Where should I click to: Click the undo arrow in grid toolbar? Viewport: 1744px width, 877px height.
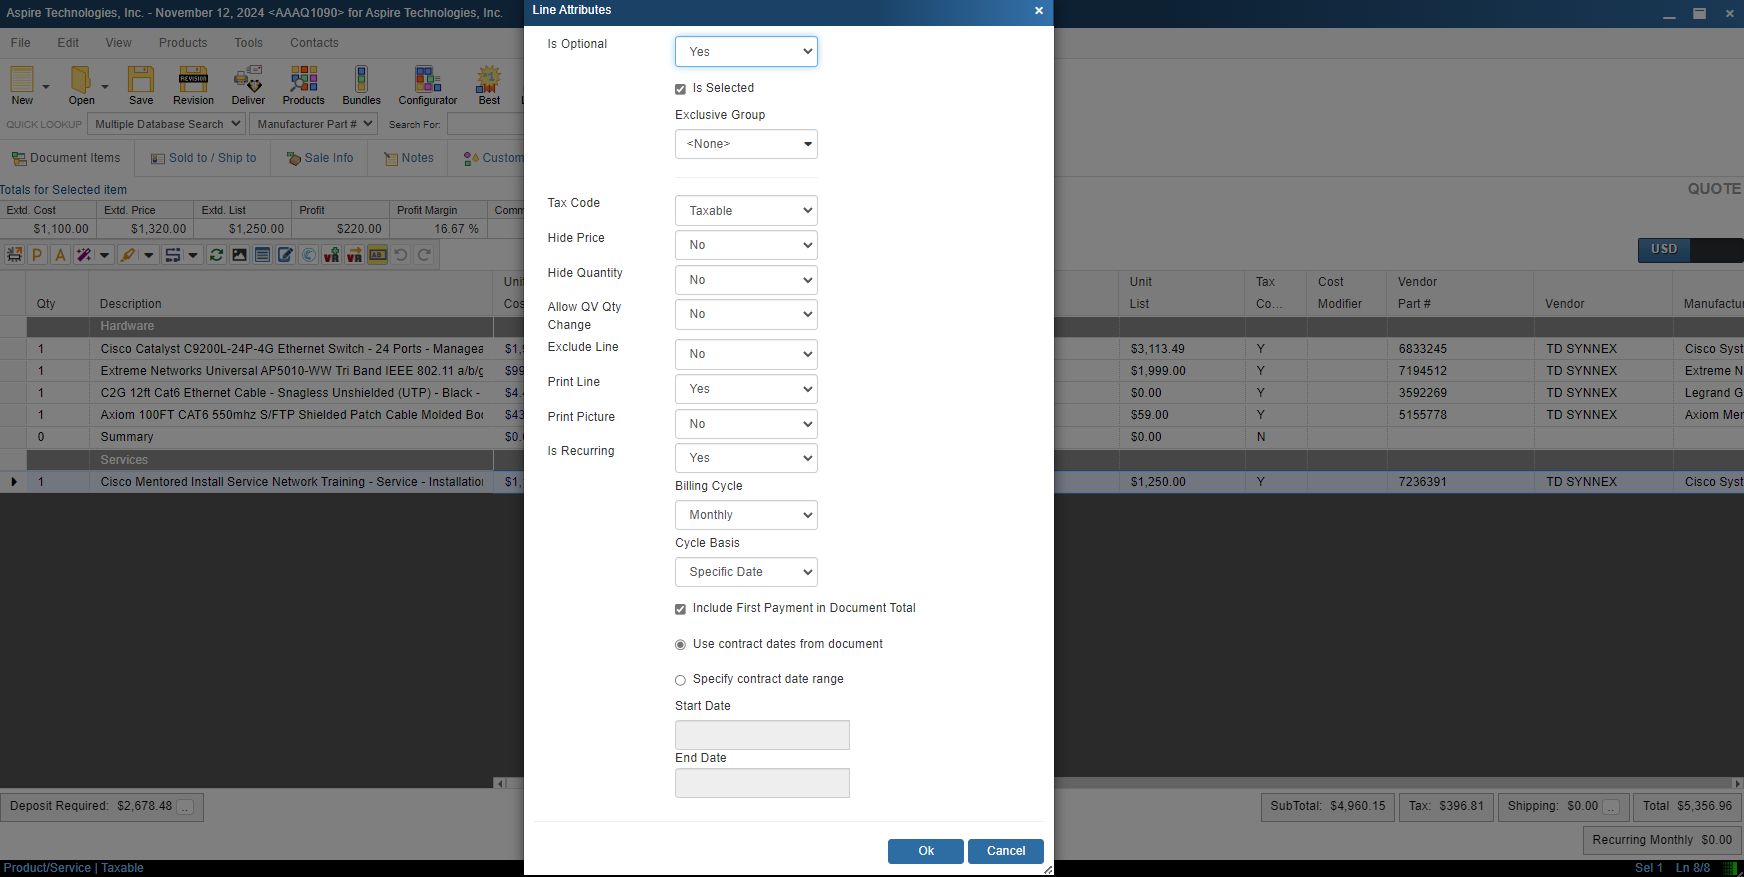click(401, 255)
